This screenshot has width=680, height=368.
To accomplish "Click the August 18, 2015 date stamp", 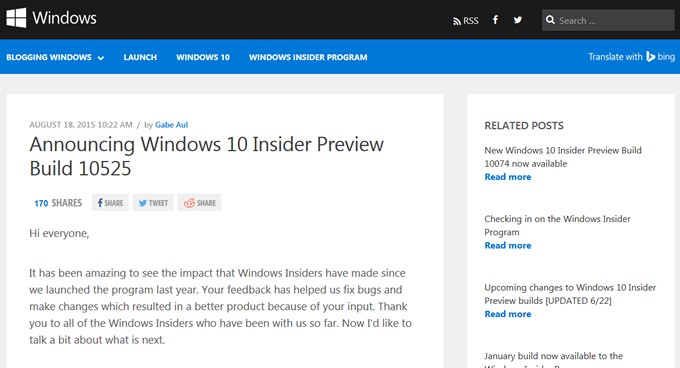I will pos(81,125).
